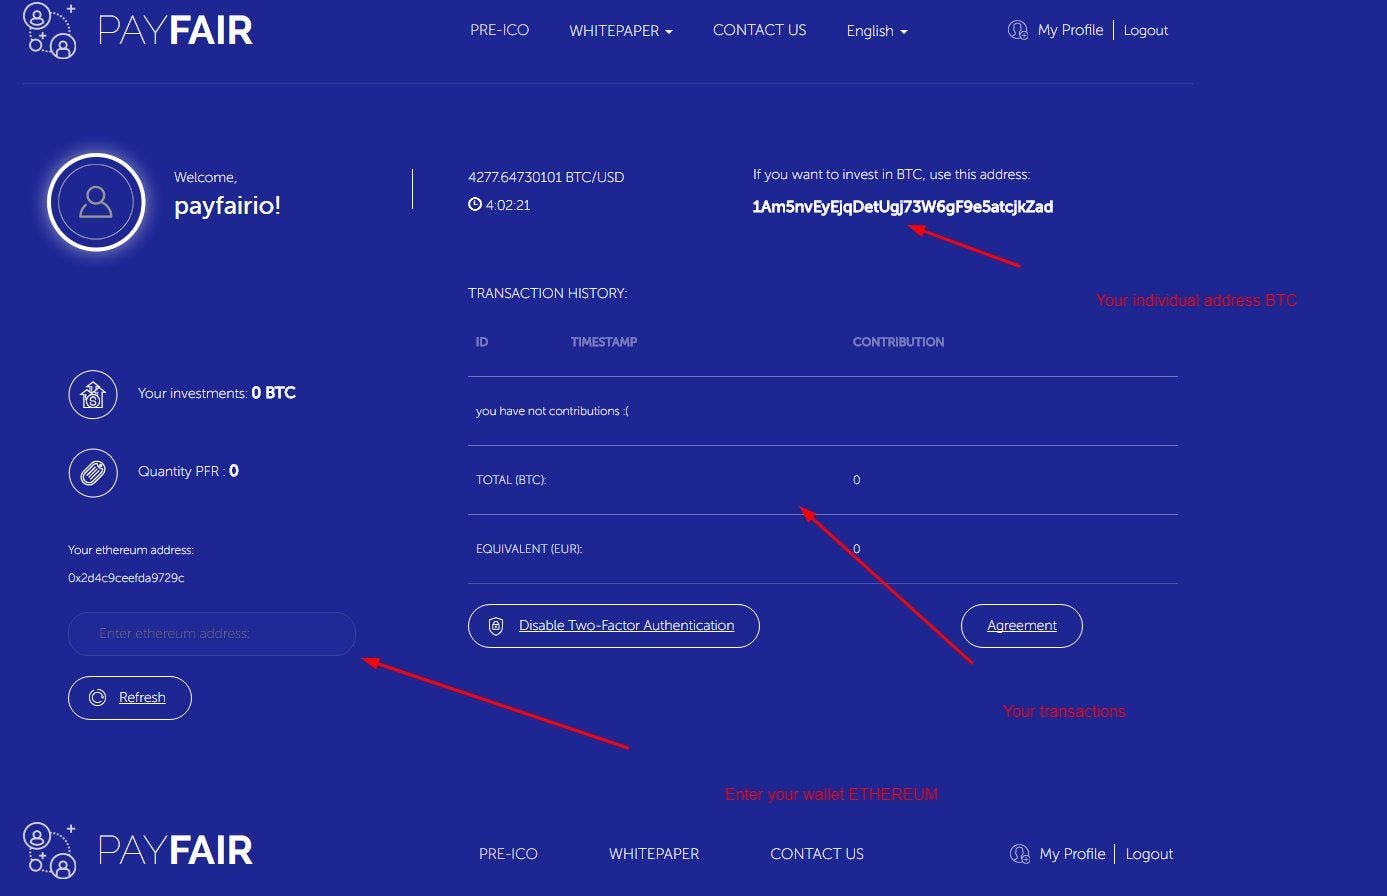Click the user avatar profile picture
Viewport: 1387px width, 896px height.
tap(96, 202)
